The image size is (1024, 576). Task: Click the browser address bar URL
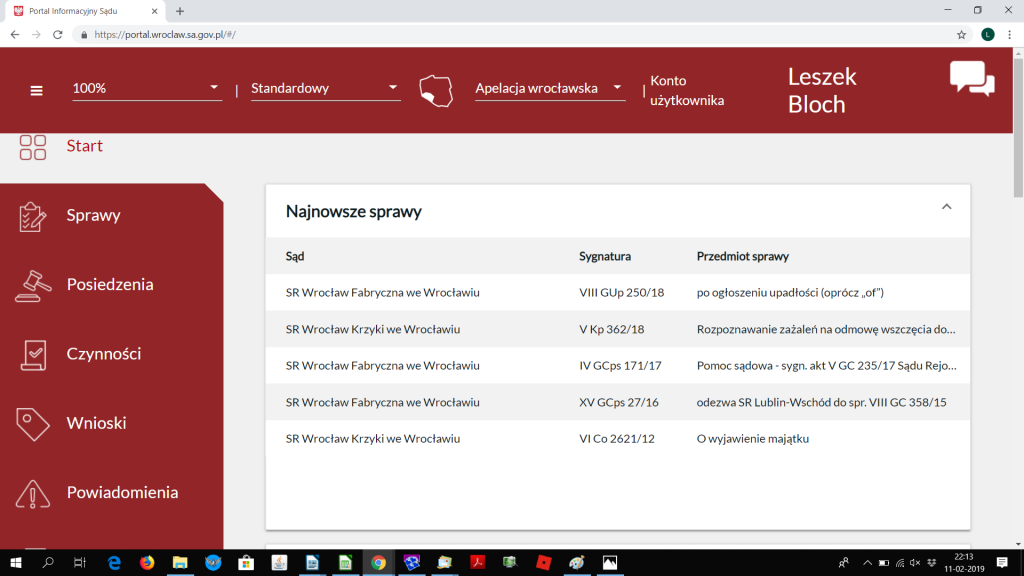pos(165,35)
